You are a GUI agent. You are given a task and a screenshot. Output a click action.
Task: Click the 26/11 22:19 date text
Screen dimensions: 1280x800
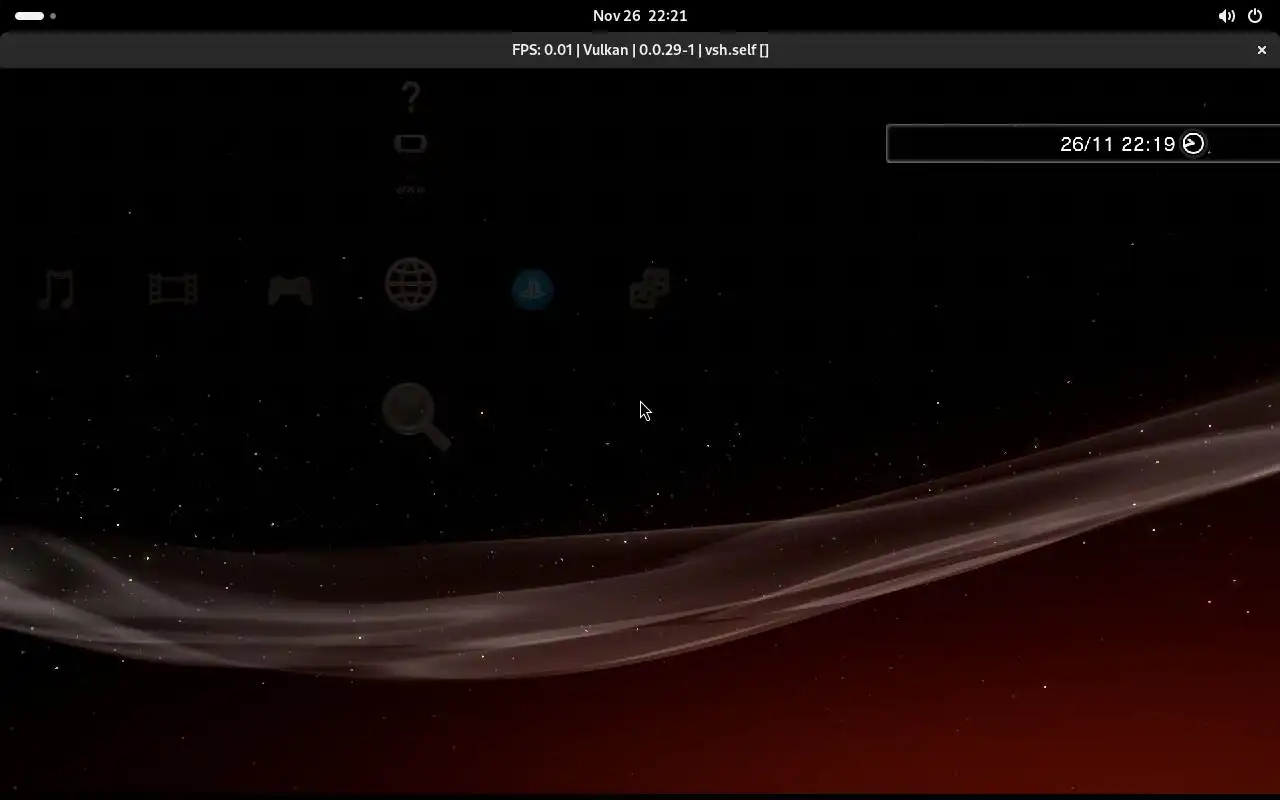(1117, 144)
